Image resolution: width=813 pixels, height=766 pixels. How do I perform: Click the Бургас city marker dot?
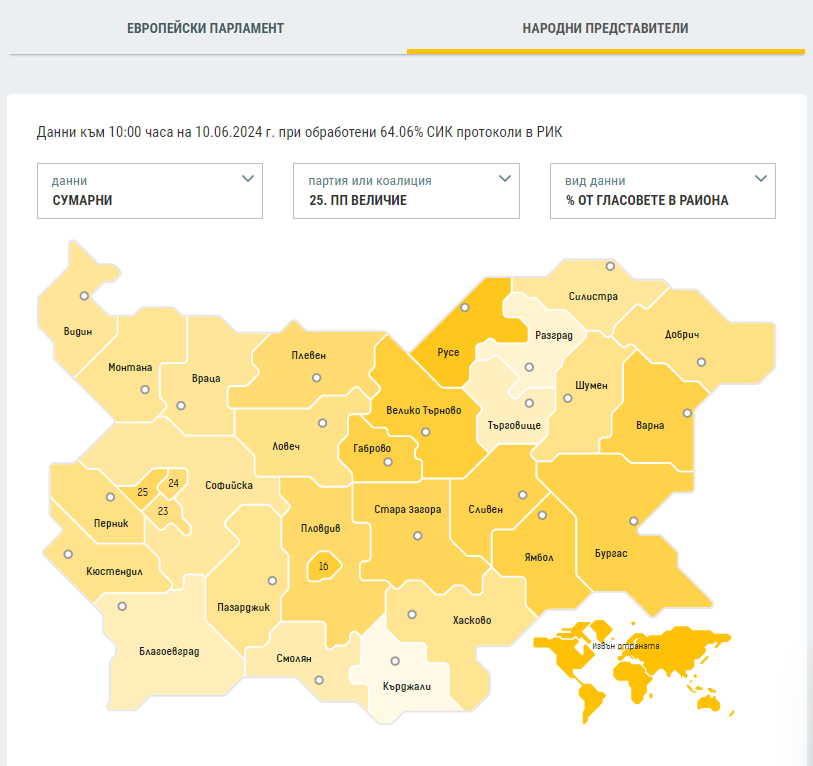(x=633, y=521)
